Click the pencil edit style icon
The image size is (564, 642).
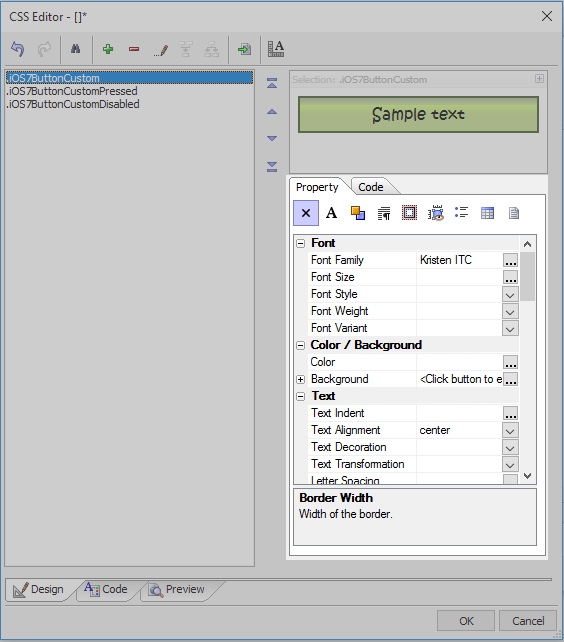(161, 50)
